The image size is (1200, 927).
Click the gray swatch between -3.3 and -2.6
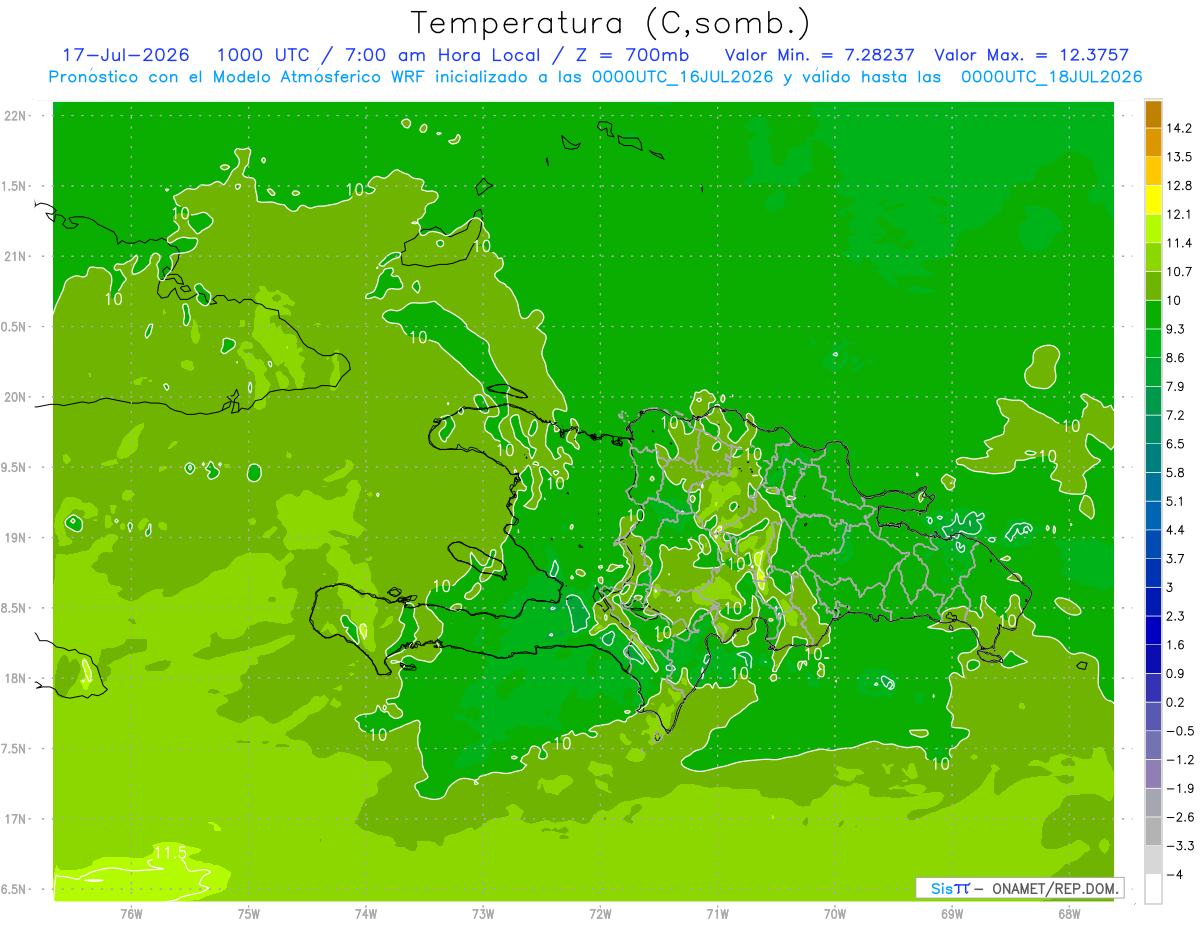coord(1153,831)
